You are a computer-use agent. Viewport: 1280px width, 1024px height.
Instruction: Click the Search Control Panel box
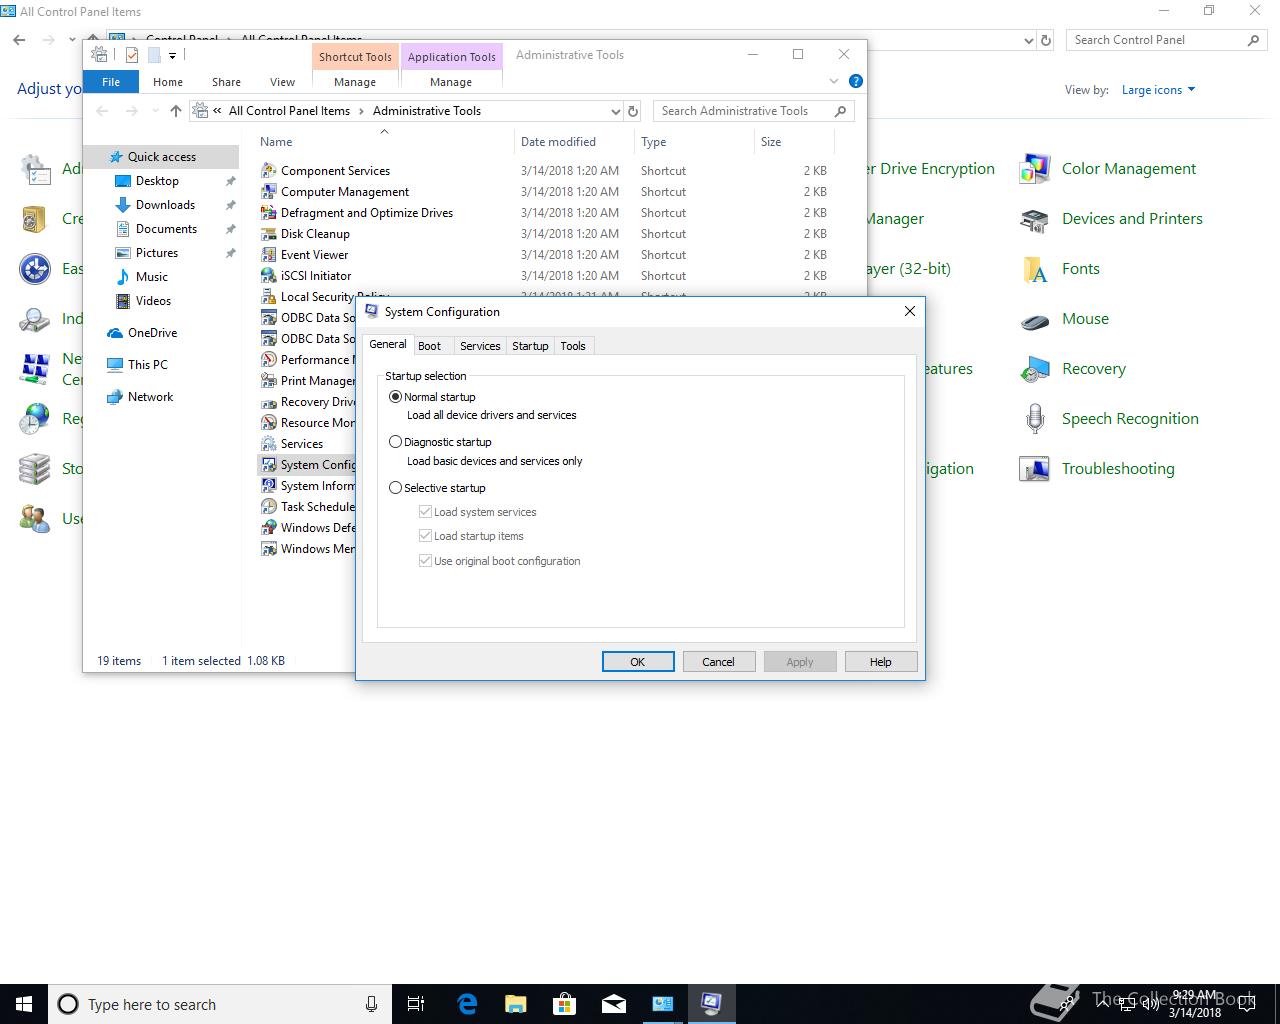(x=1167, y=40)
